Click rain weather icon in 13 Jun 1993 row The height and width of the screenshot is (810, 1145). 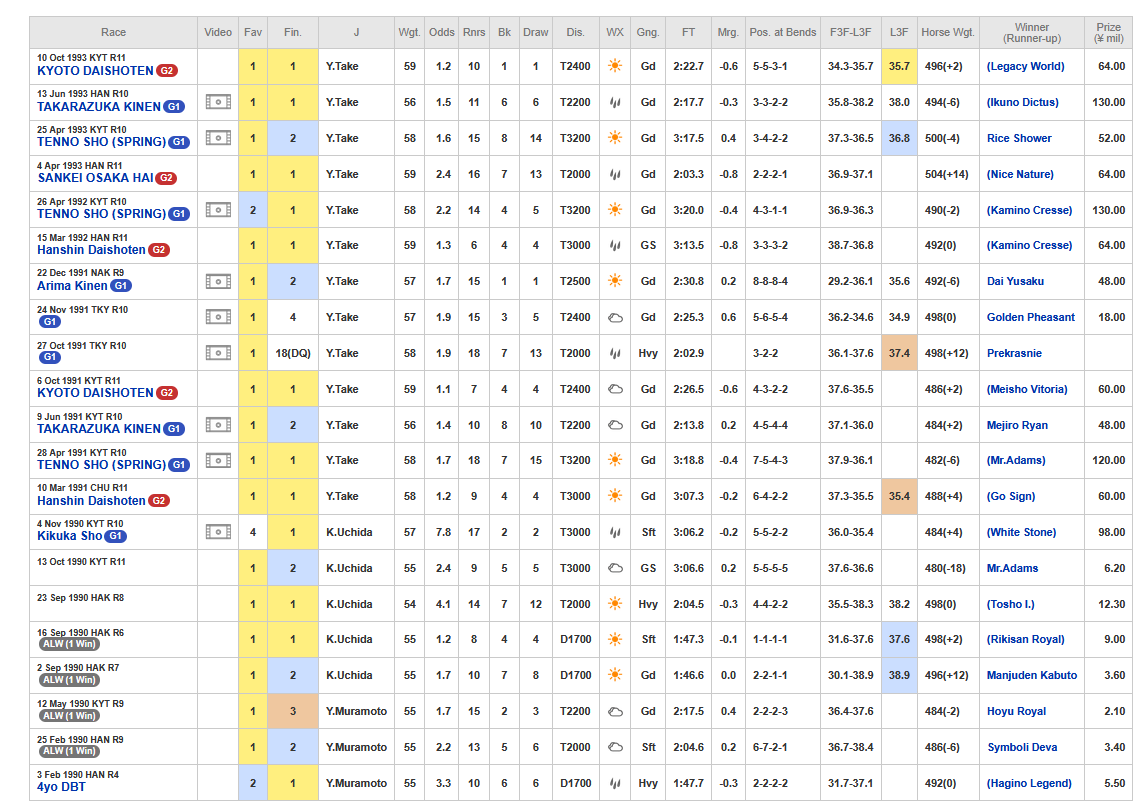pos(615,102)
